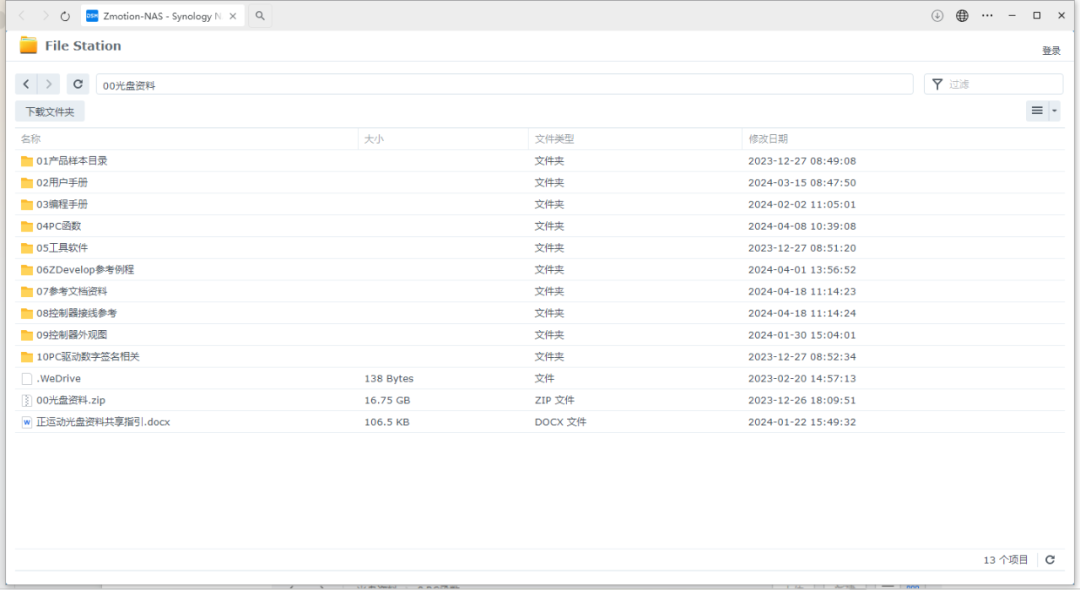The image size is (1080, 590).
Task: Refresh list via bottom-right reload icon
Action: pyautogui.click(x=1050, y=560)
